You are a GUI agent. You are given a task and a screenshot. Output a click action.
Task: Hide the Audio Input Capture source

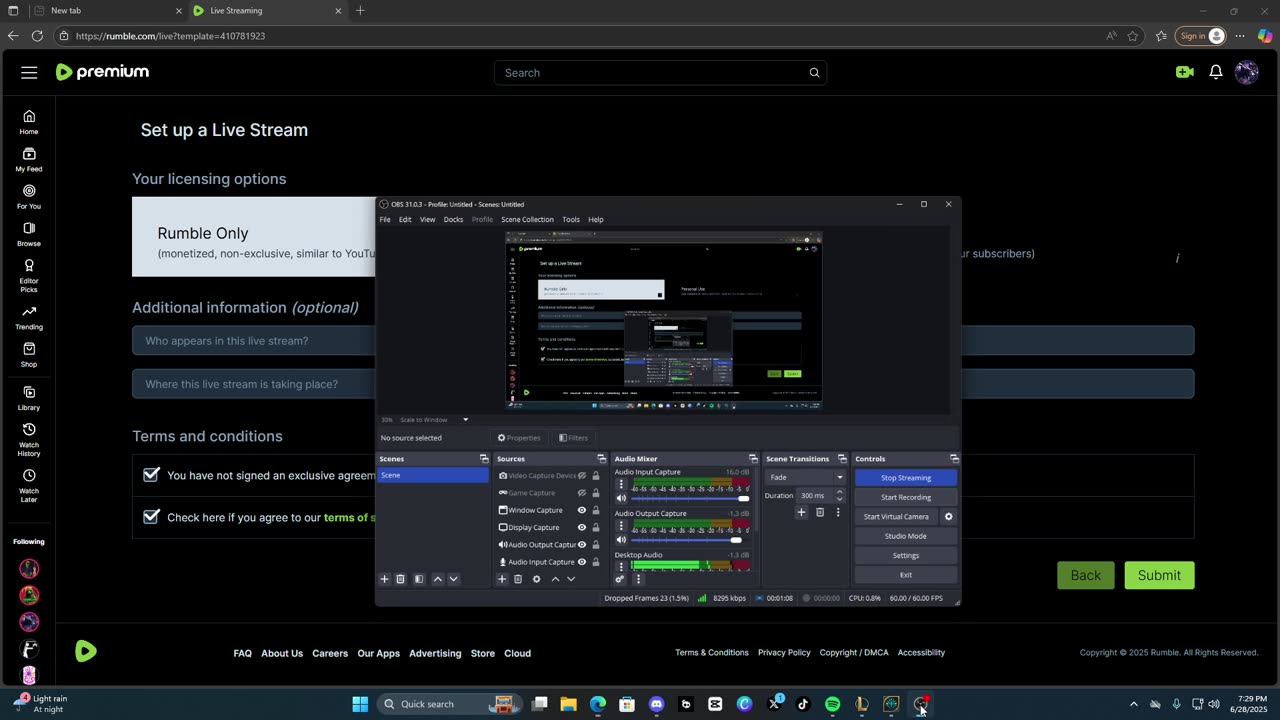point(582,562)
